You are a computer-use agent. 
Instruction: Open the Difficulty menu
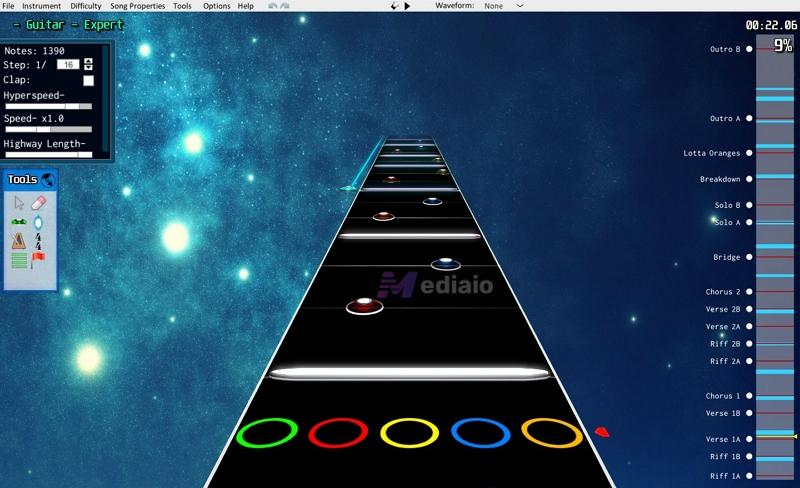86,6
